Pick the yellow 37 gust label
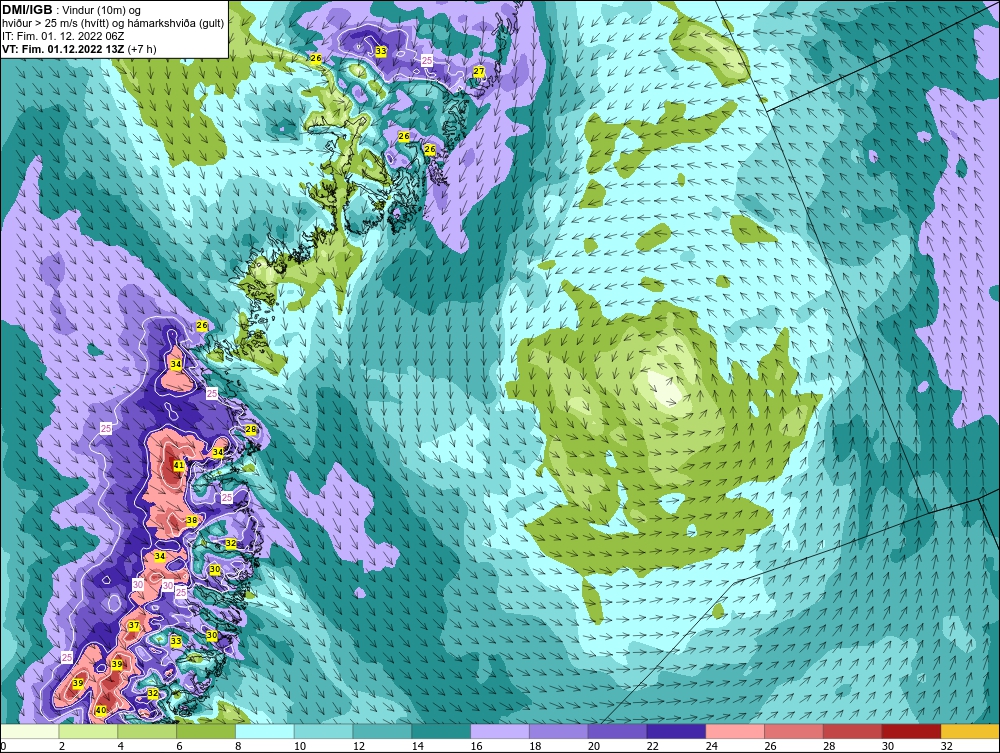This screenshot has height=753, width=1000. [x=133, y=625]
